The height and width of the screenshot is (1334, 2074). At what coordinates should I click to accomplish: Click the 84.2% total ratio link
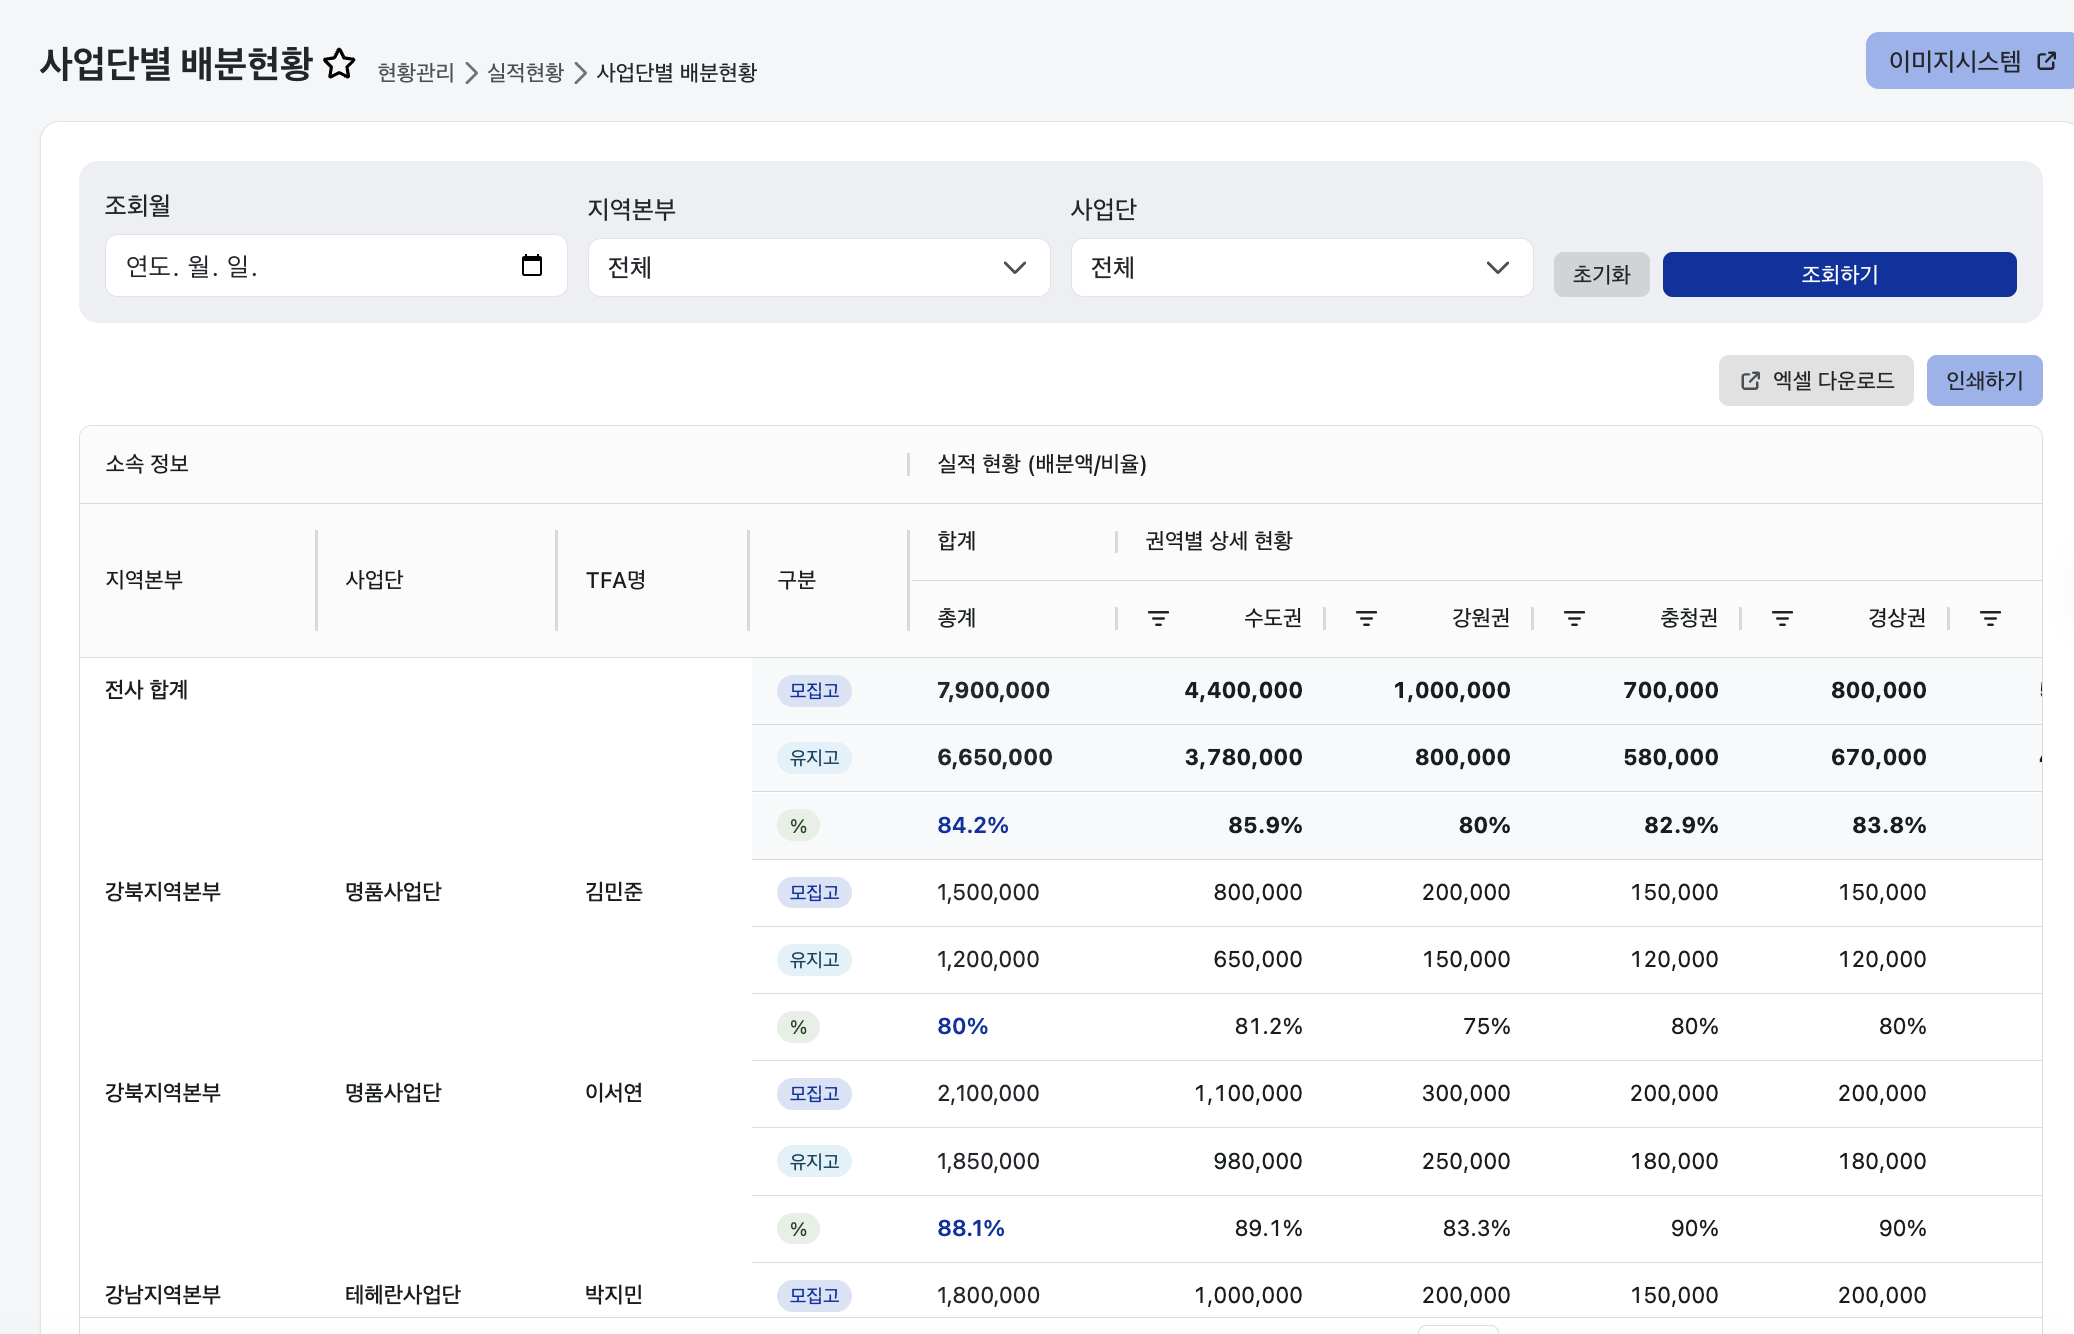pos(972,825)
